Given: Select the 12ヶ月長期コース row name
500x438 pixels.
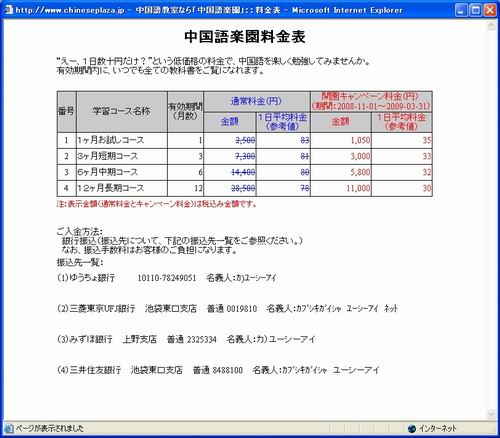Looking at the screenshot, I should click(x=111, y=188).
